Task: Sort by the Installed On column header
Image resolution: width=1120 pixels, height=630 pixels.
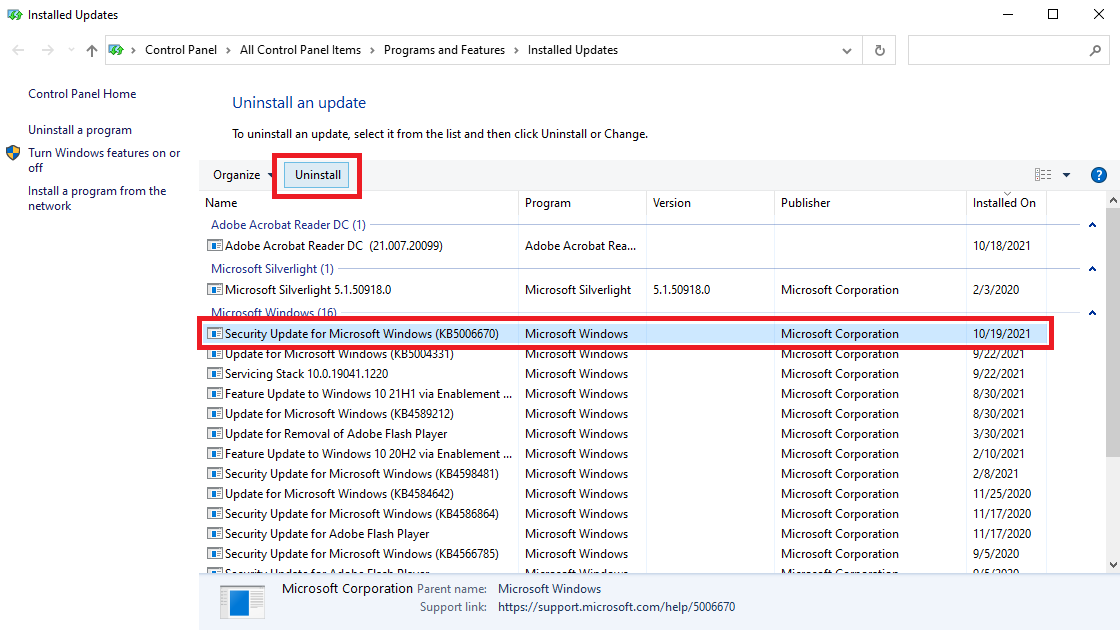Action: pyautogui.click(x=1004, y=203)
